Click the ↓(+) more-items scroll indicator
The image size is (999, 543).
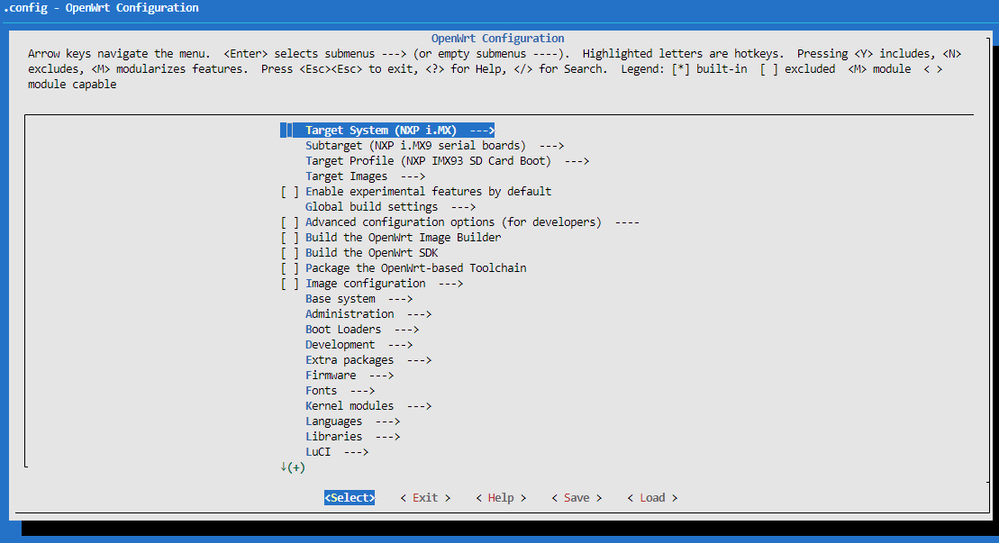coord(292,467)
